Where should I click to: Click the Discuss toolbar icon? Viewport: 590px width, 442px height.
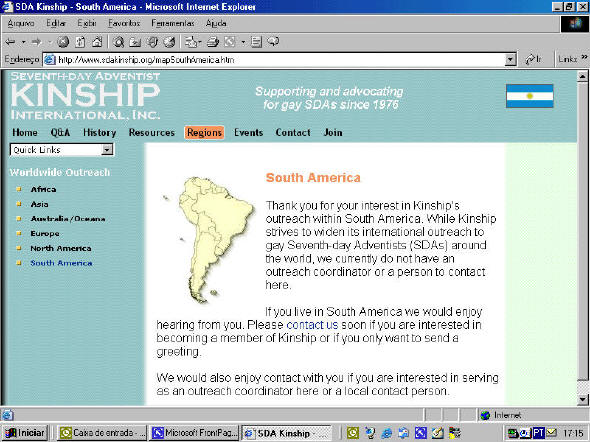point(256,42)
